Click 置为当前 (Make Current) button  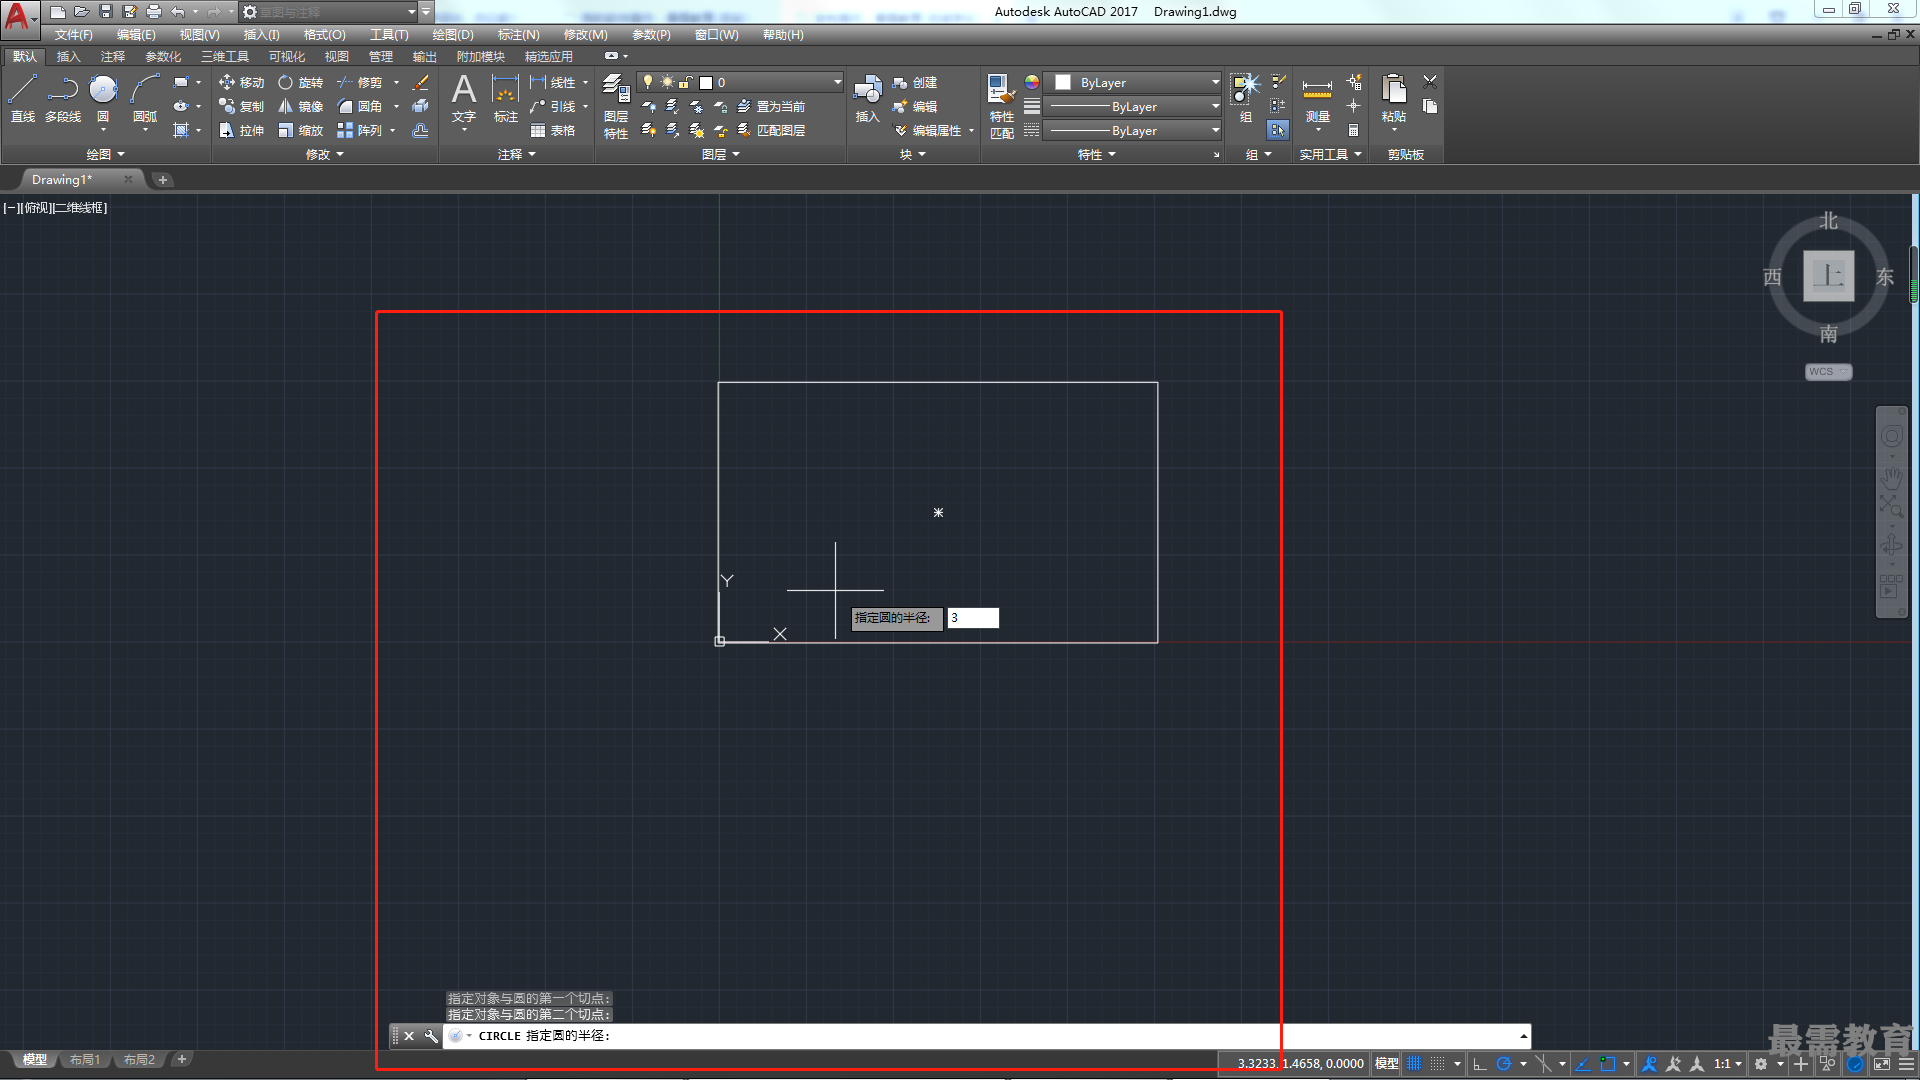click(x=771, y=106)
